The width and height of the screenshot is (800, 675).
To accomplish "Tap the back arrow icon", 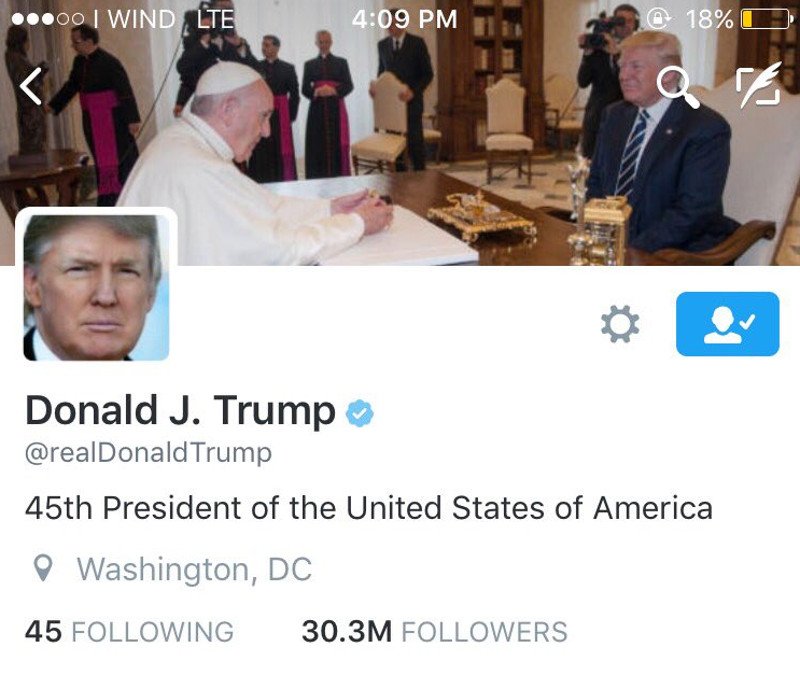I will tap(31, 87).
